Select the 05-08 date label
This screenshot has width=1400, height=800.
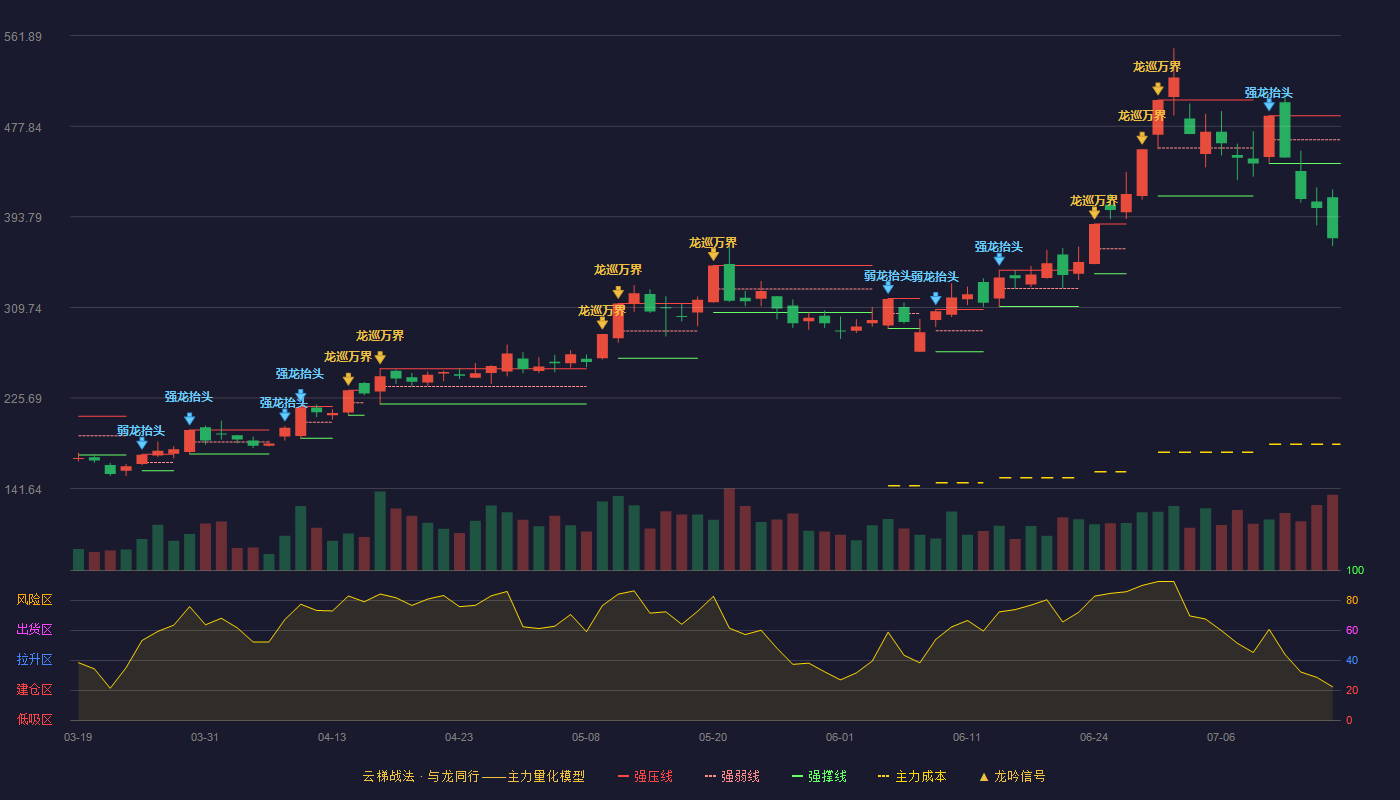pyautogui.click(x=586, y=737)
